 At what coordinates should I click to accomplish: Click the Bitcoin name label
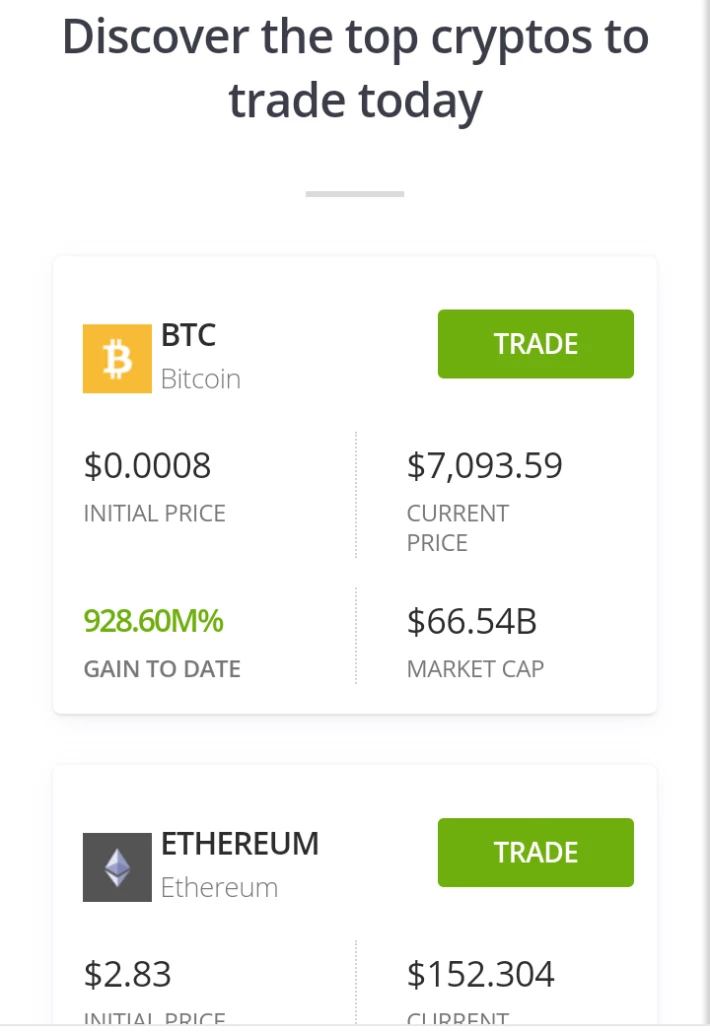201,379
